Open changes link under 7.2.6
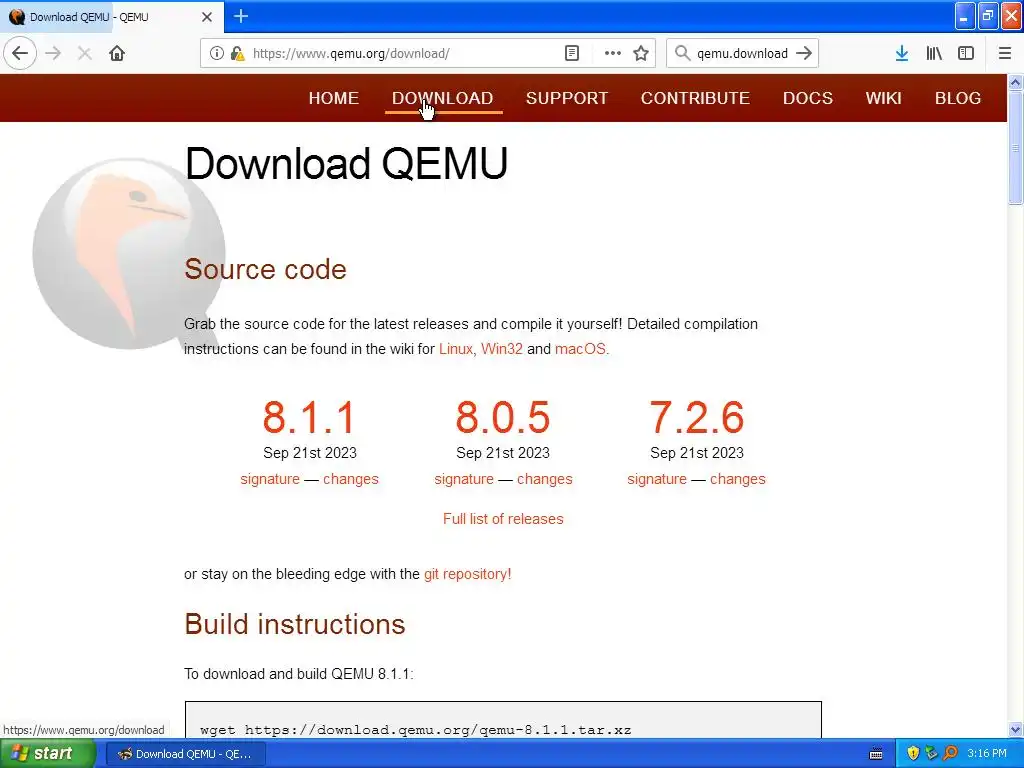 coord(738,479)
